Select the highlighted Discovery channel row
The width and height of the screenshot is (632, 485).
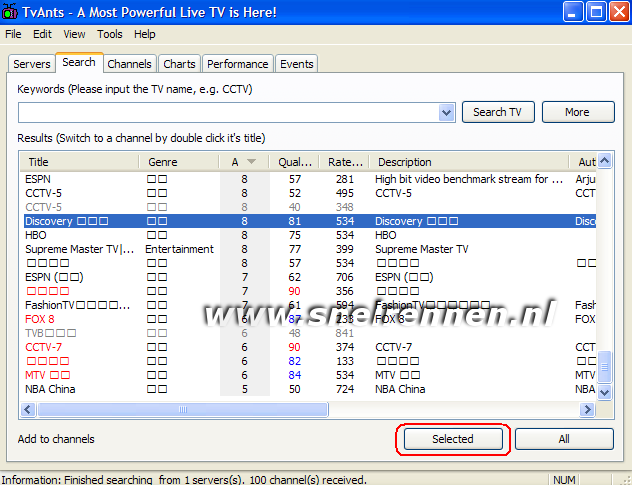[x=308, y=221]
